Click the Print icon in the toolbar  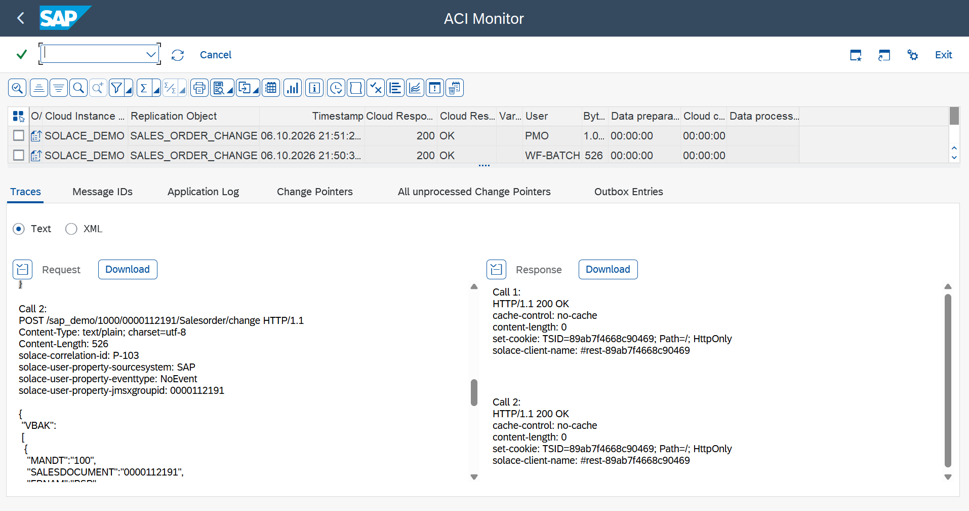[199, 88]
